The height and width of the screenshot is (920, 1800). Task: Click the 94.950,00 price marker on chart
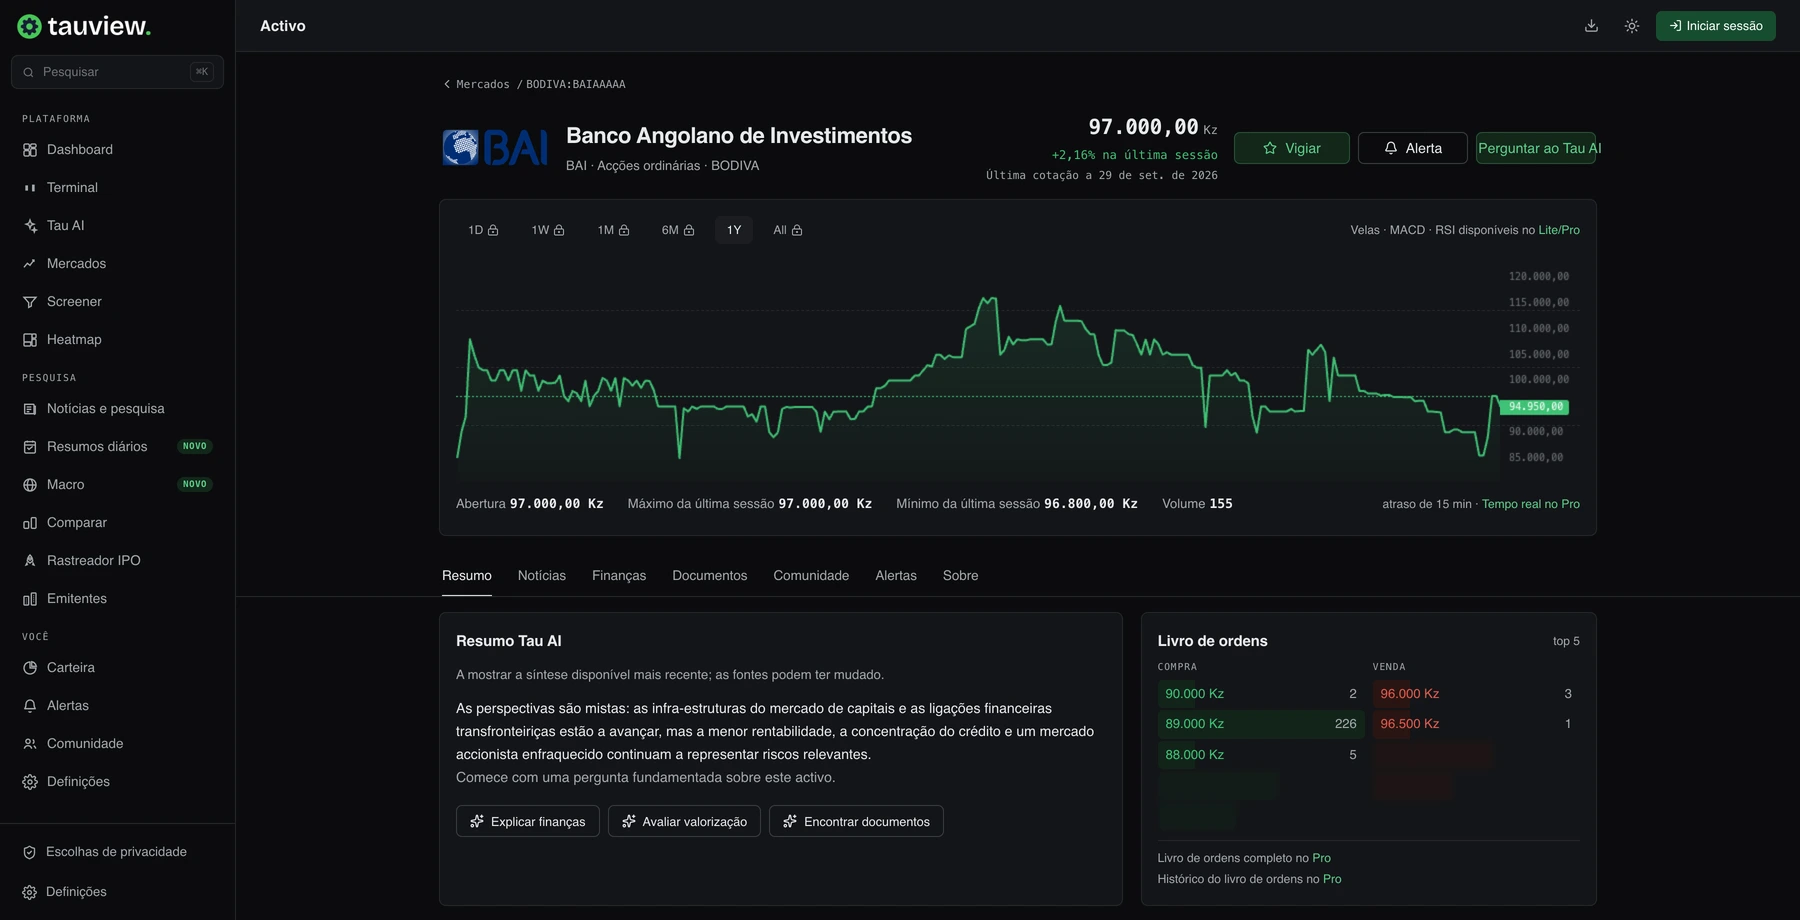click(1534, 407)
